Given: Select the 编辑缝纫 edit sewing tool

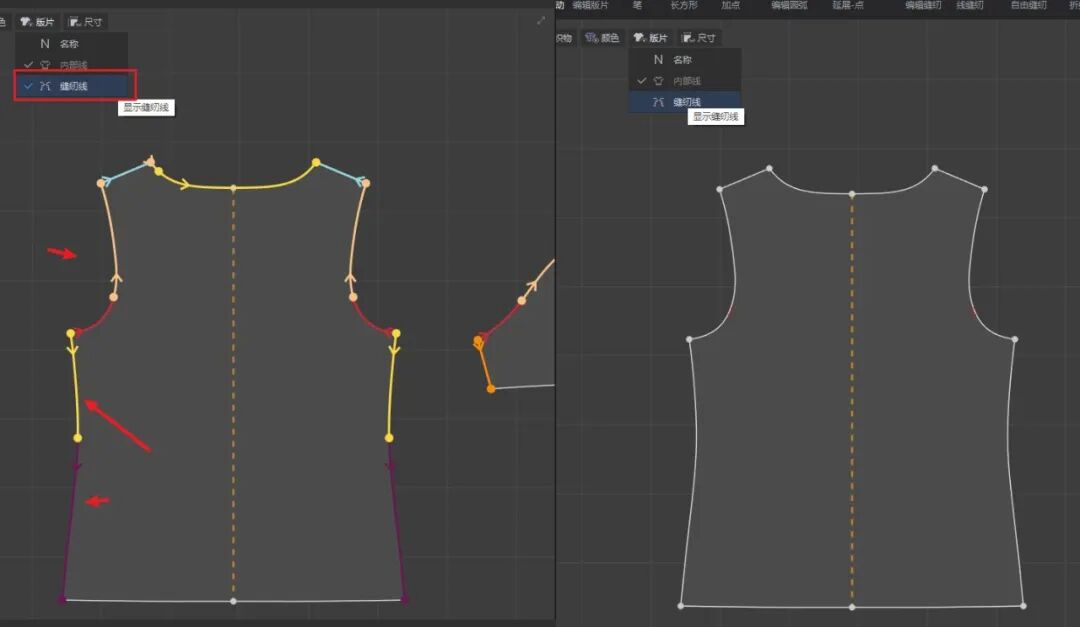Looking at the screenshot, I should 923,6.
